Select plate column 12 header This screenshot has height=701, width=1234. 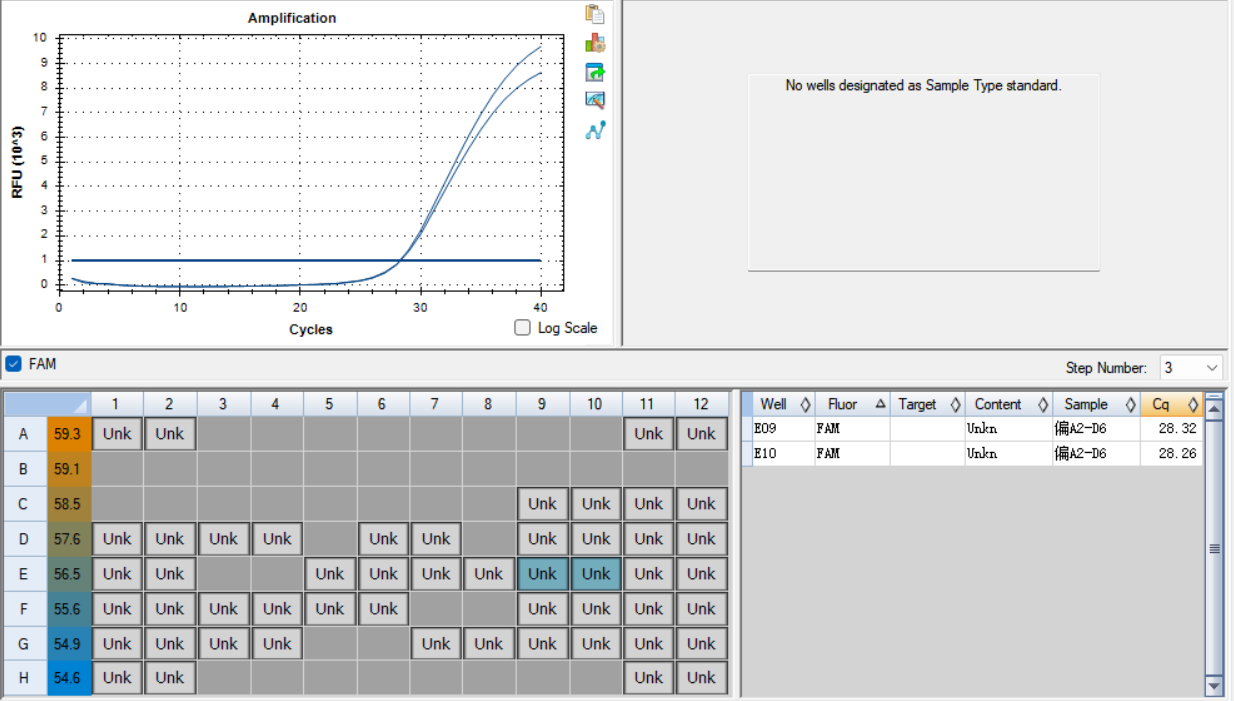pos(701,404)
